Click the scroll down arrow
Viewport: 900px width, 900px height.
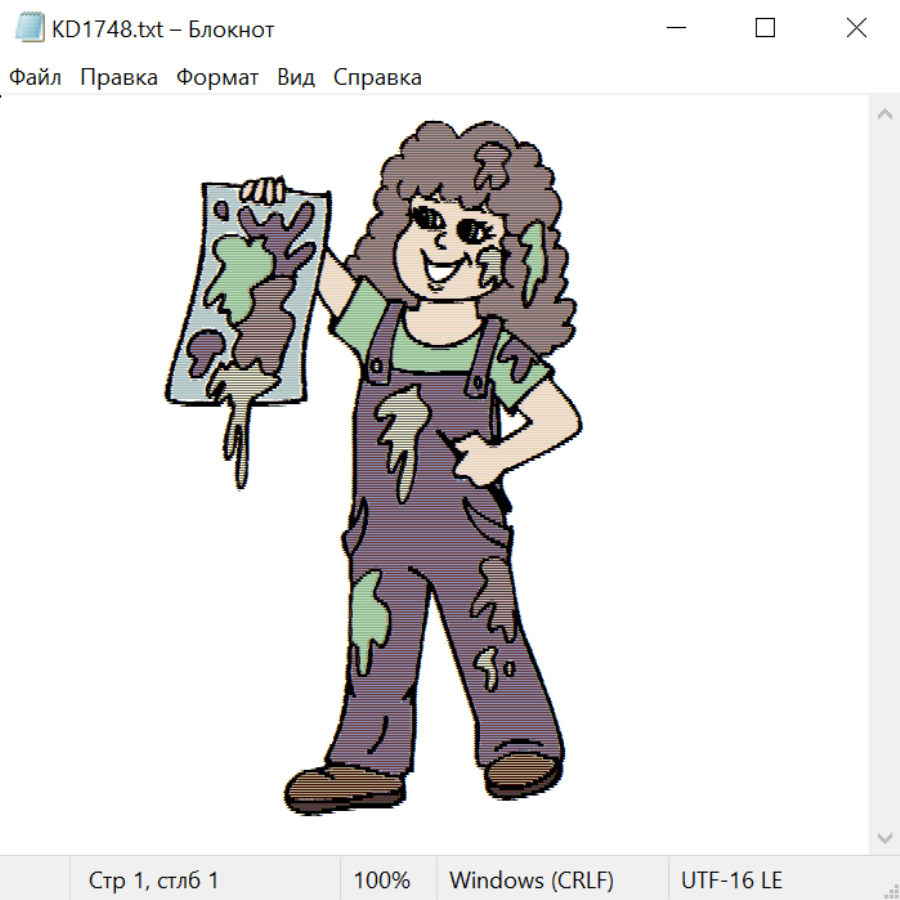884,836
